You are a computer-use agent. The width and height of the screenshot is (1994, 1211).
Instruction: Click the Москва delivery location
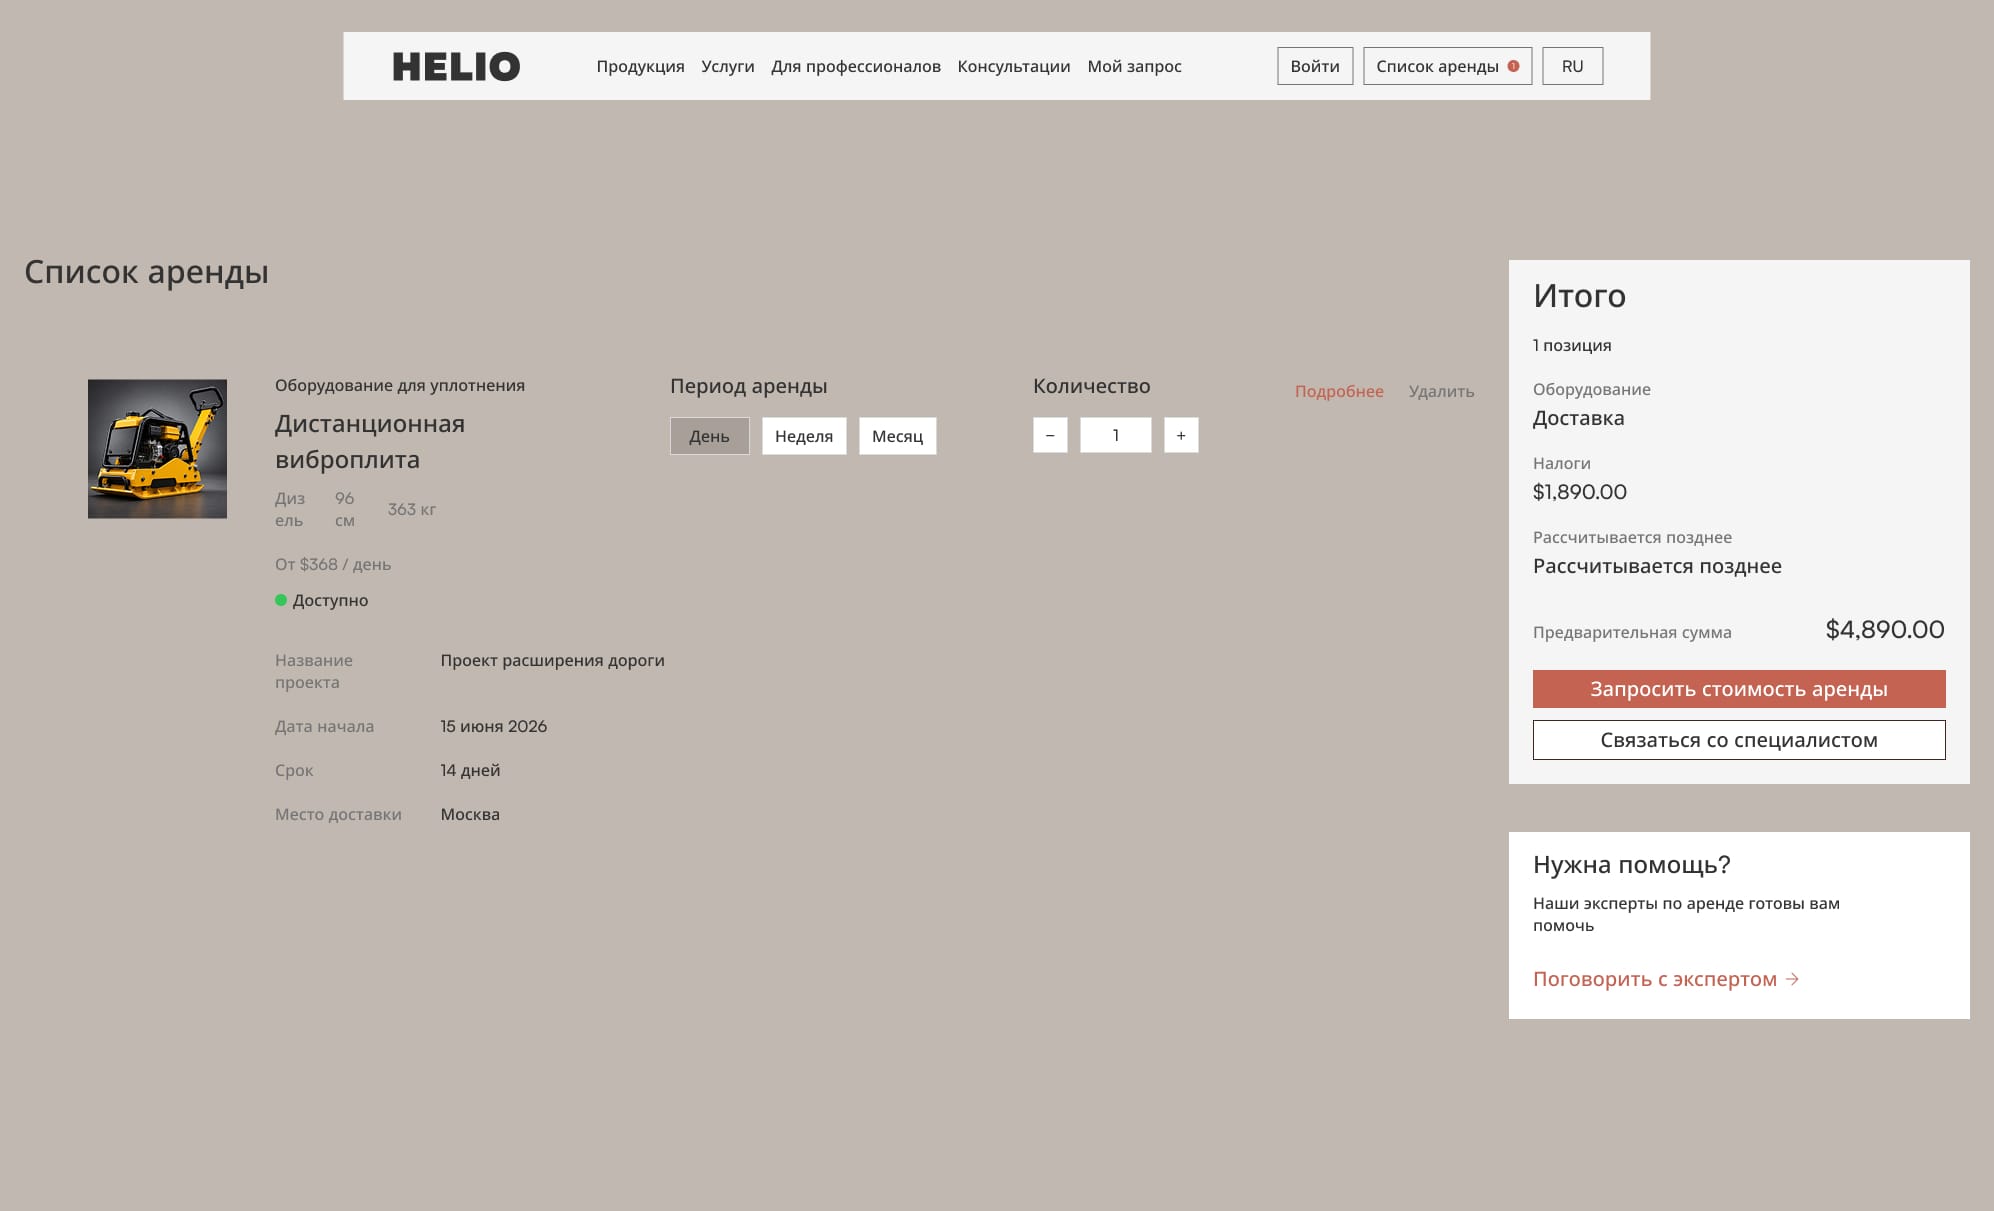[470, 814]
